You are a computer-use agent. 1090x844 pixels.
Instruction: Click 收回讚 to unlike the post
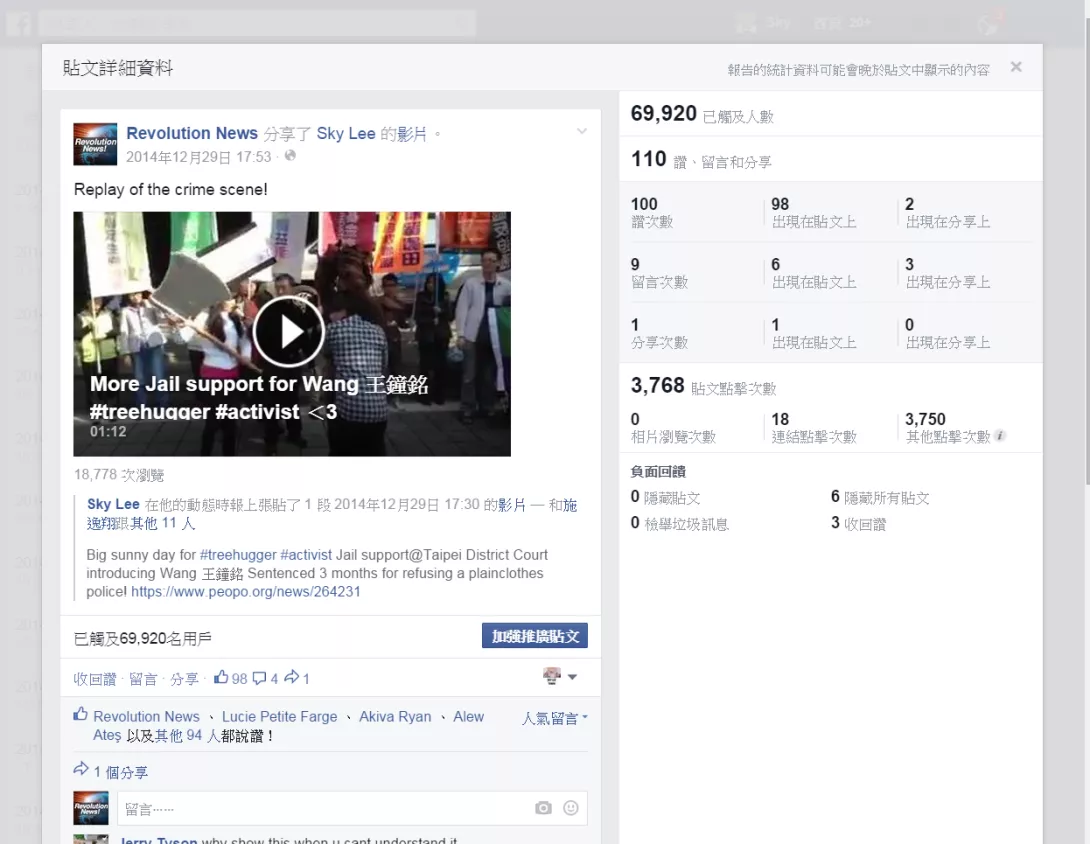95,679
